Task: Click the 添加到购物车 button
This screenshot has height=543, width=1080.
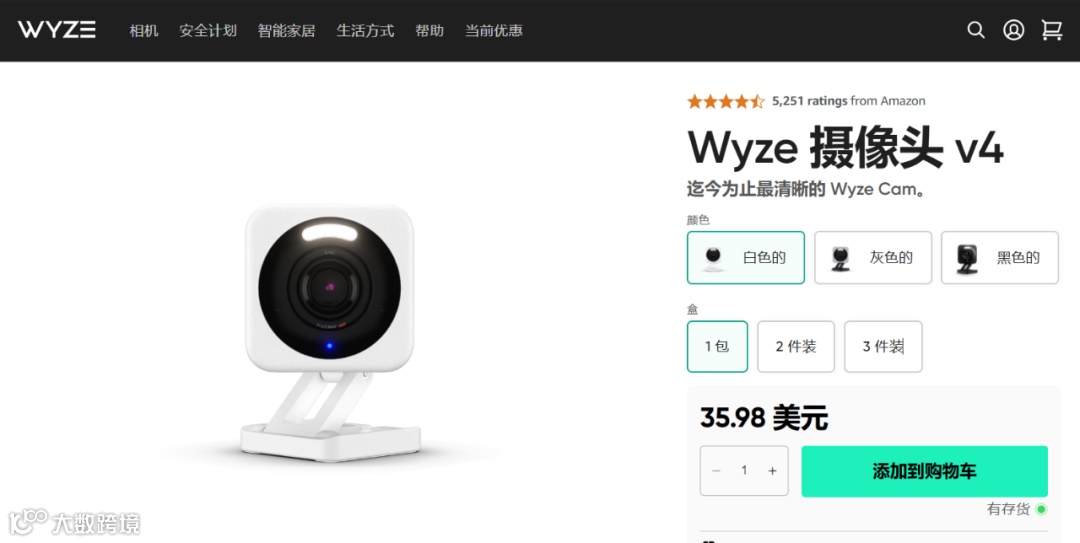Action: [924, 471]
